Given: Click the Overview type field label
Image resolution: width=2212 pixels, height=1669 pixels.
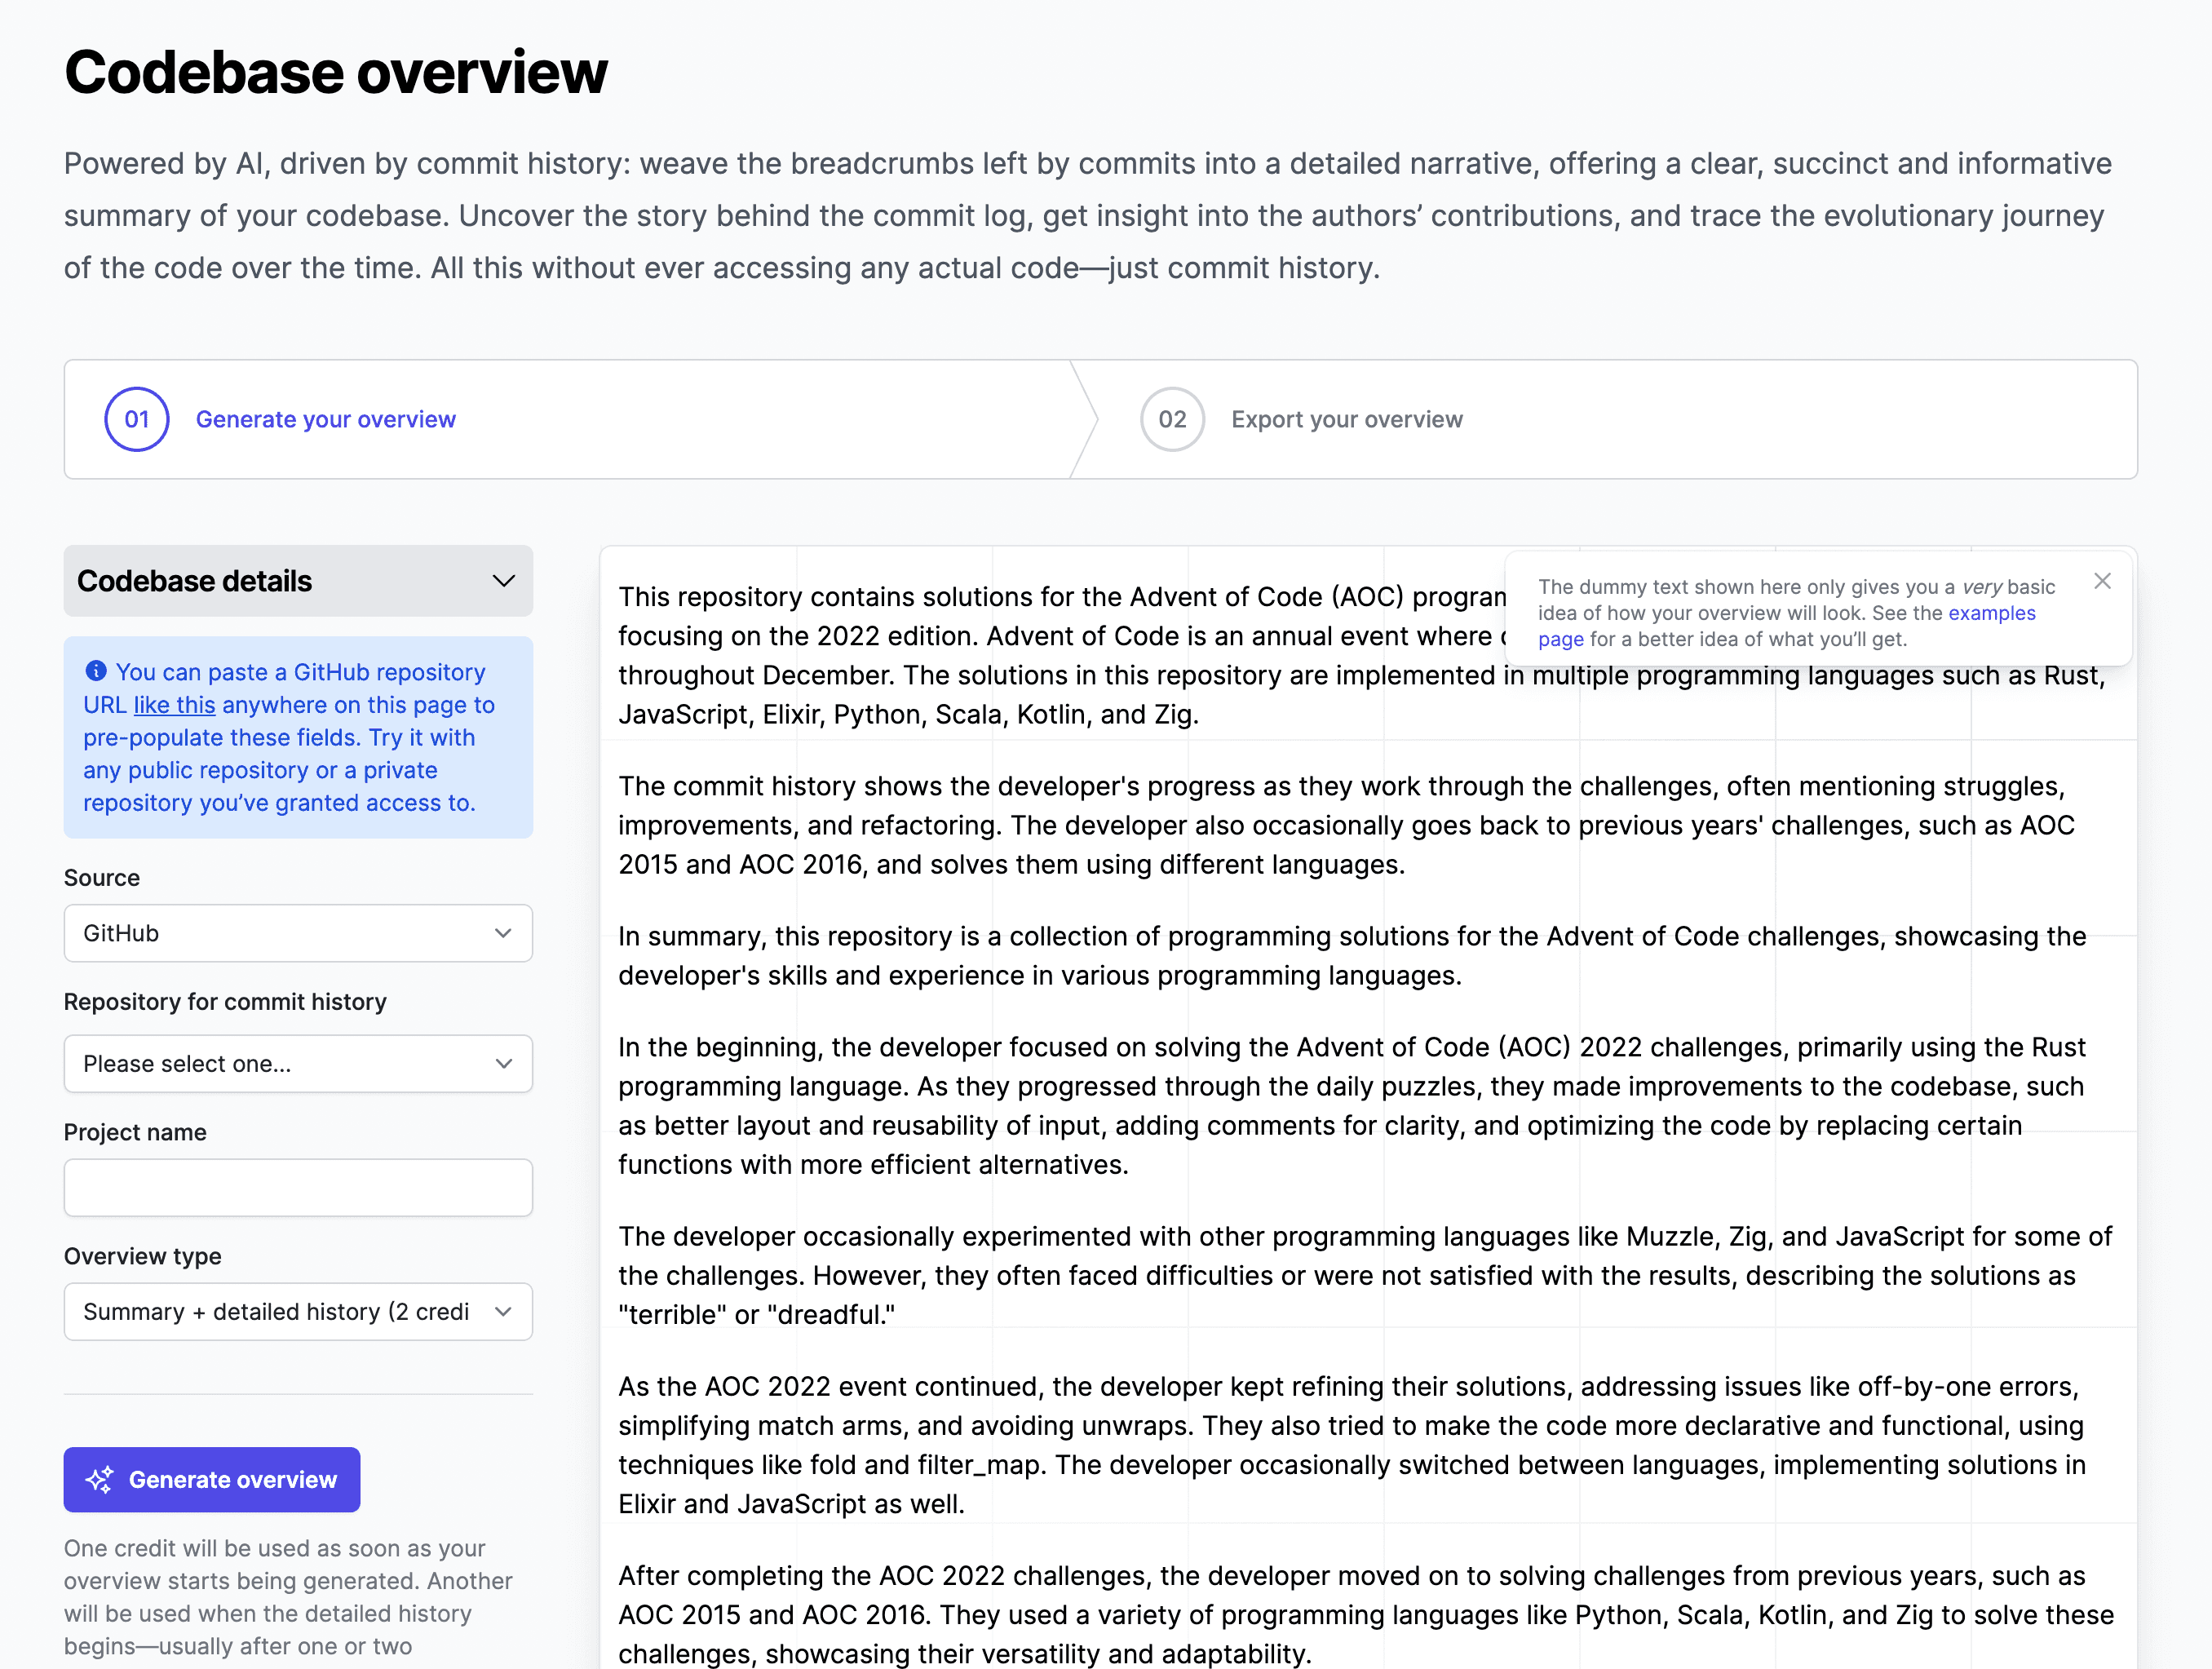Looking at the screenshot, I should pos(142,1256).
